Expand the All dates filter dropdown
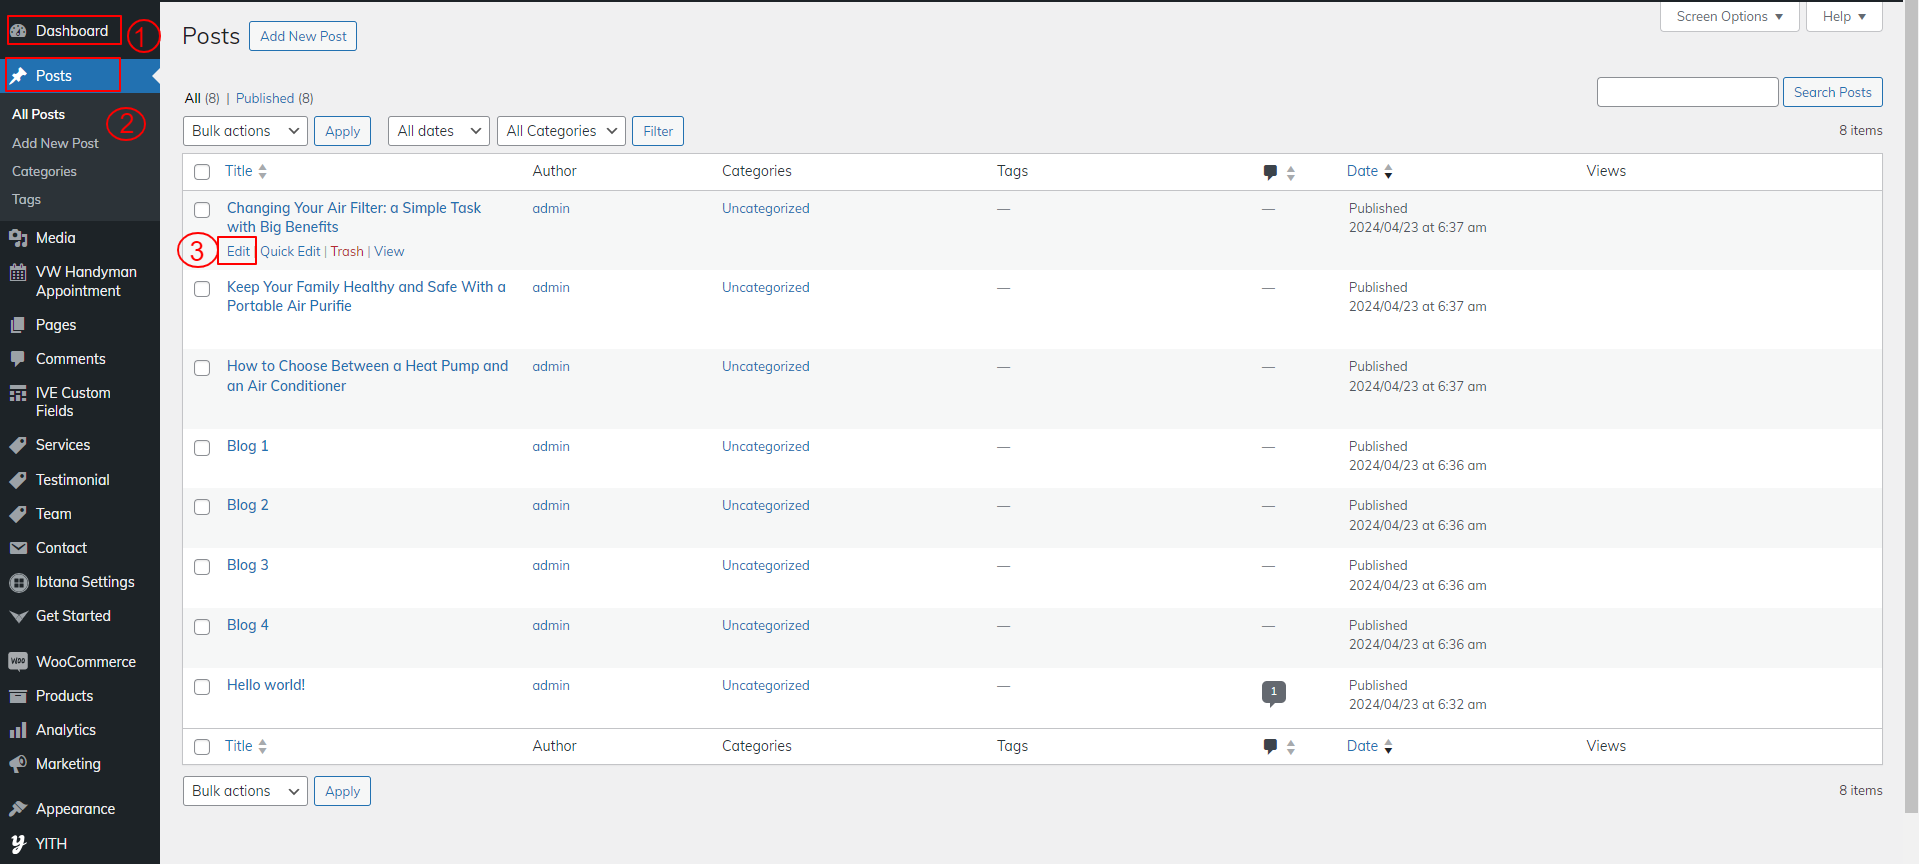This screenshot has width=1919, height=864. pos(438,131)
